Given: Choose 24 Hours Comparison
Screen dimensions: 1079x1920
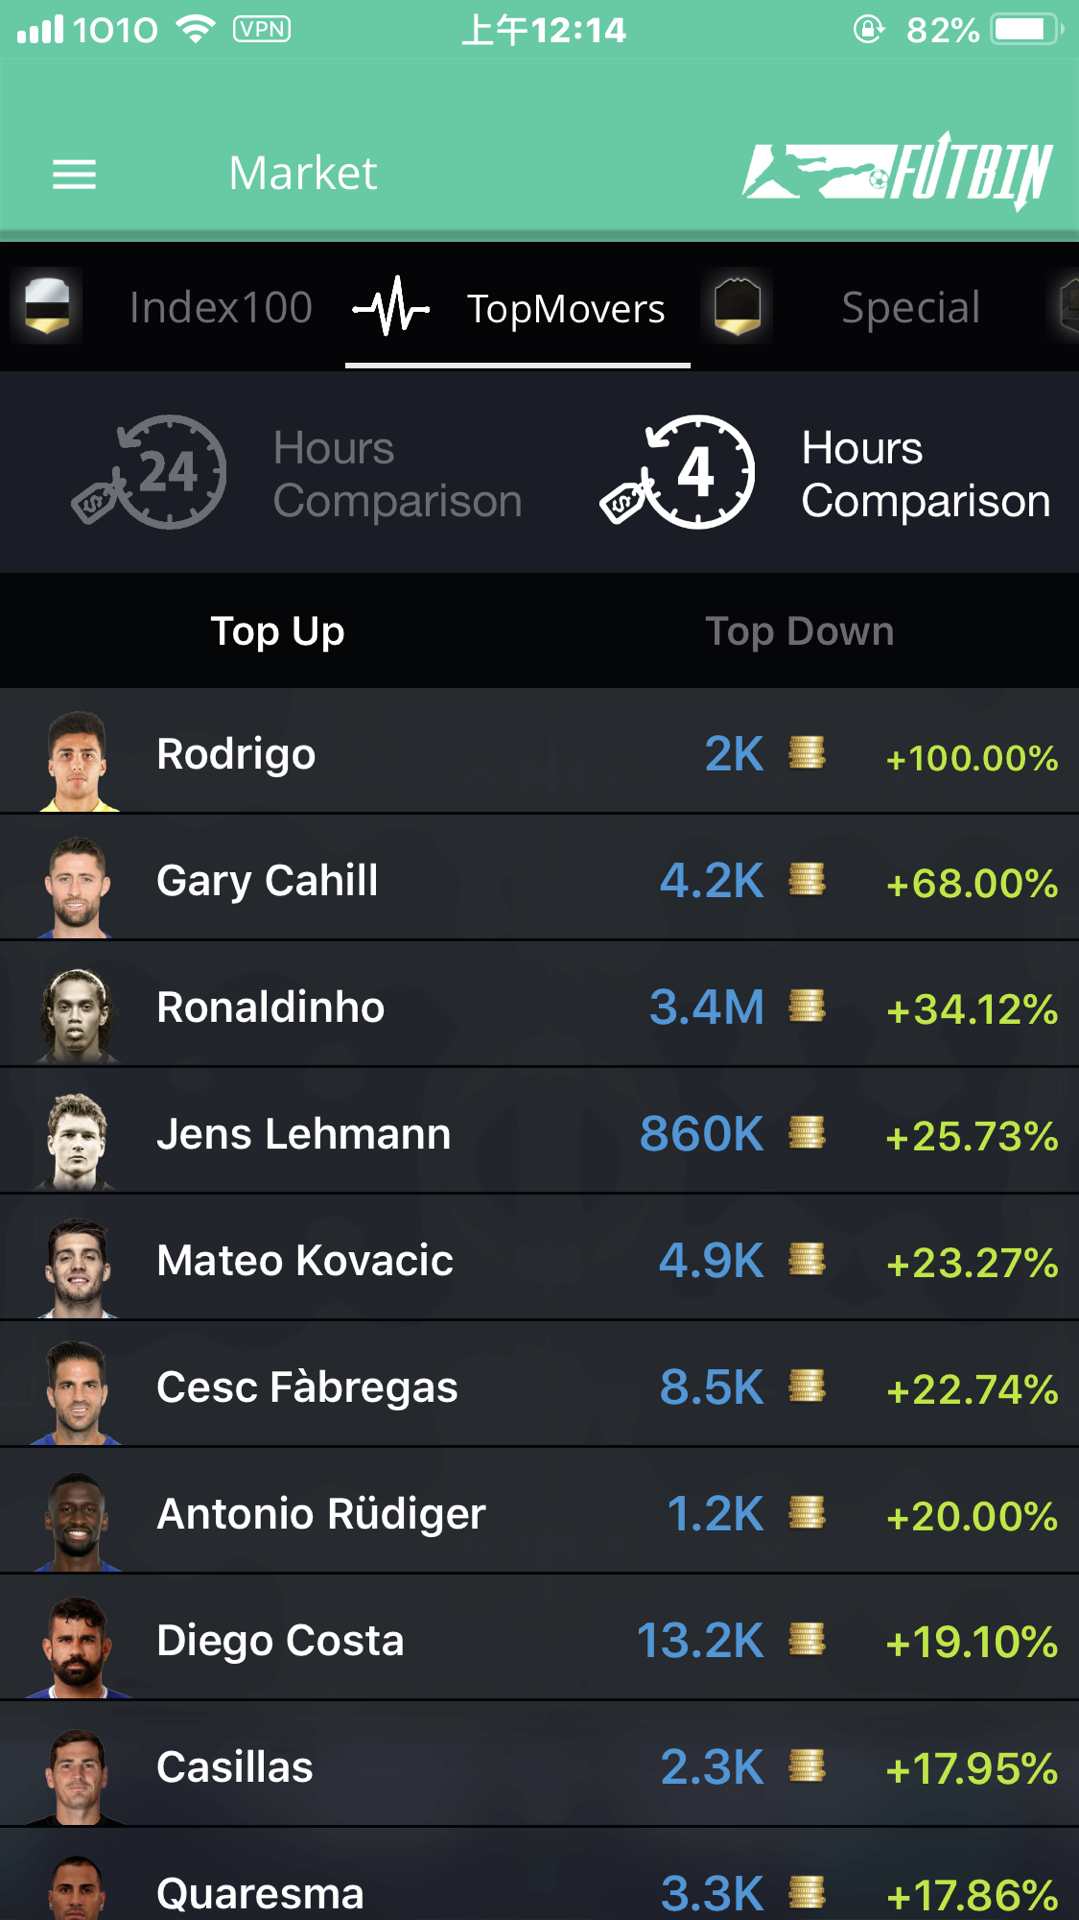Looking at the screenshot, I should (397, 474).
